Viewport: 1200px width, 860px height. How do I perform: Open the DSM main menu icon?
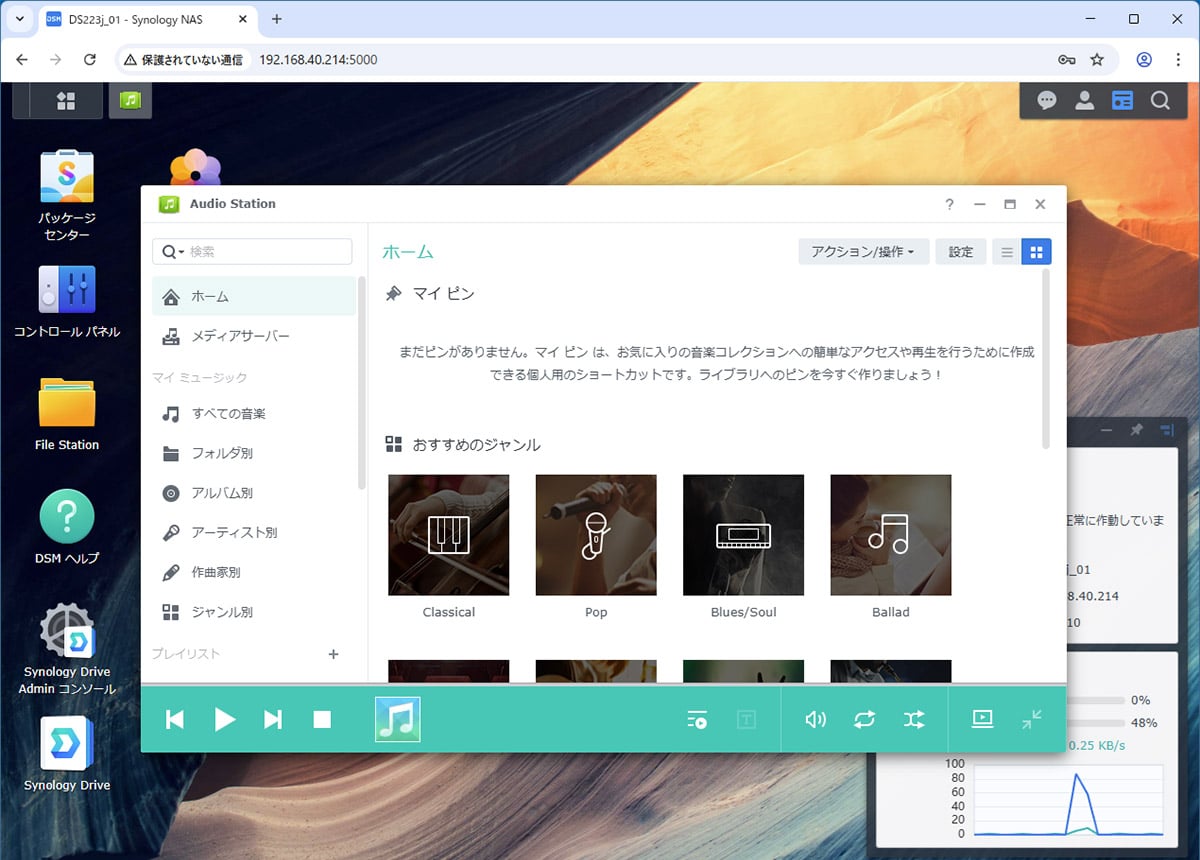point(66,100)
